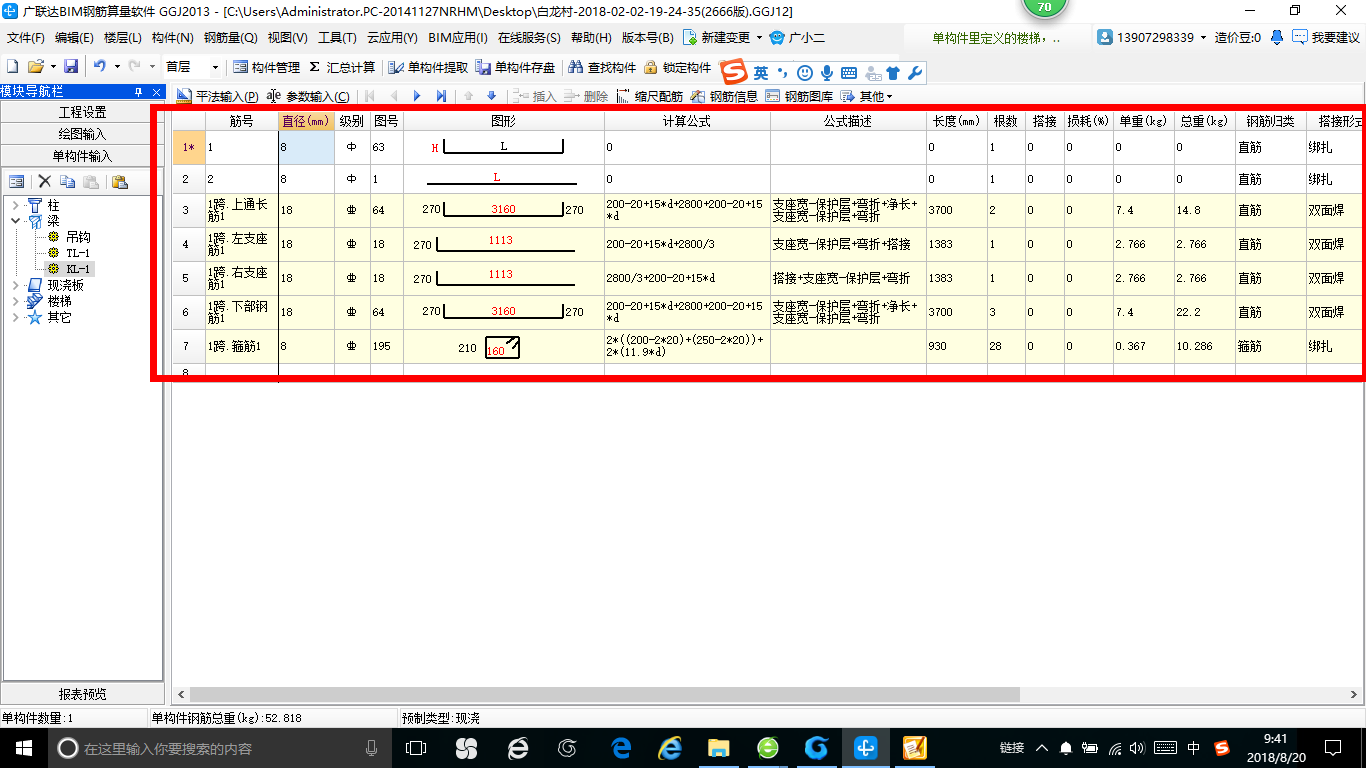Viewport: 1366px width, 768px height.
Task: Click the horizontal scrollbar of the table
Action: pyautogui.click(x=605, y=694)
